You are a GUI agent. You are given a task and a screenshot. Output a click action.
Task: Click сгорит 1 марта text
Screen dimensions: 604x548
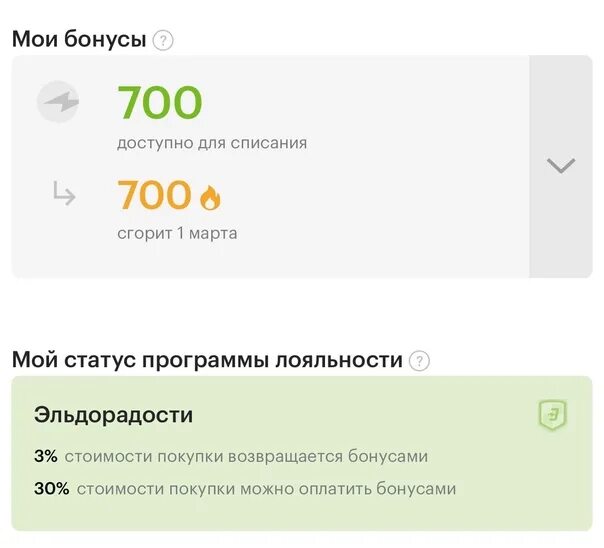[x=177, y=233]
